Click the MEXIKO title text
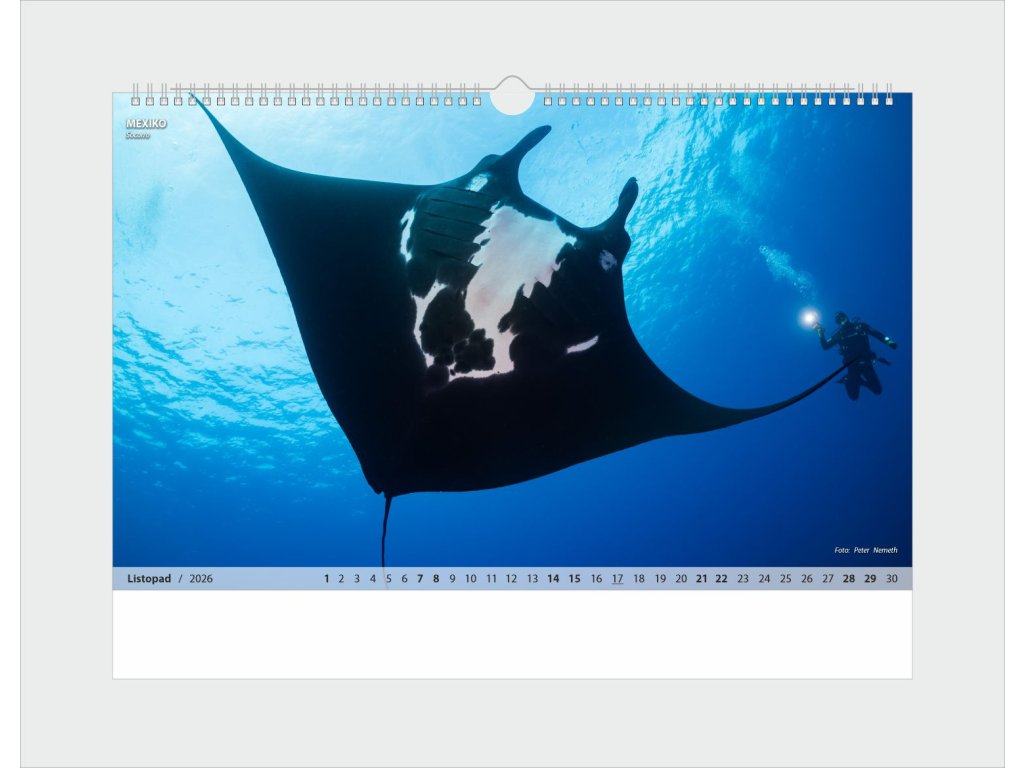Screen dimensions: 1024x768 coord(146,124)
